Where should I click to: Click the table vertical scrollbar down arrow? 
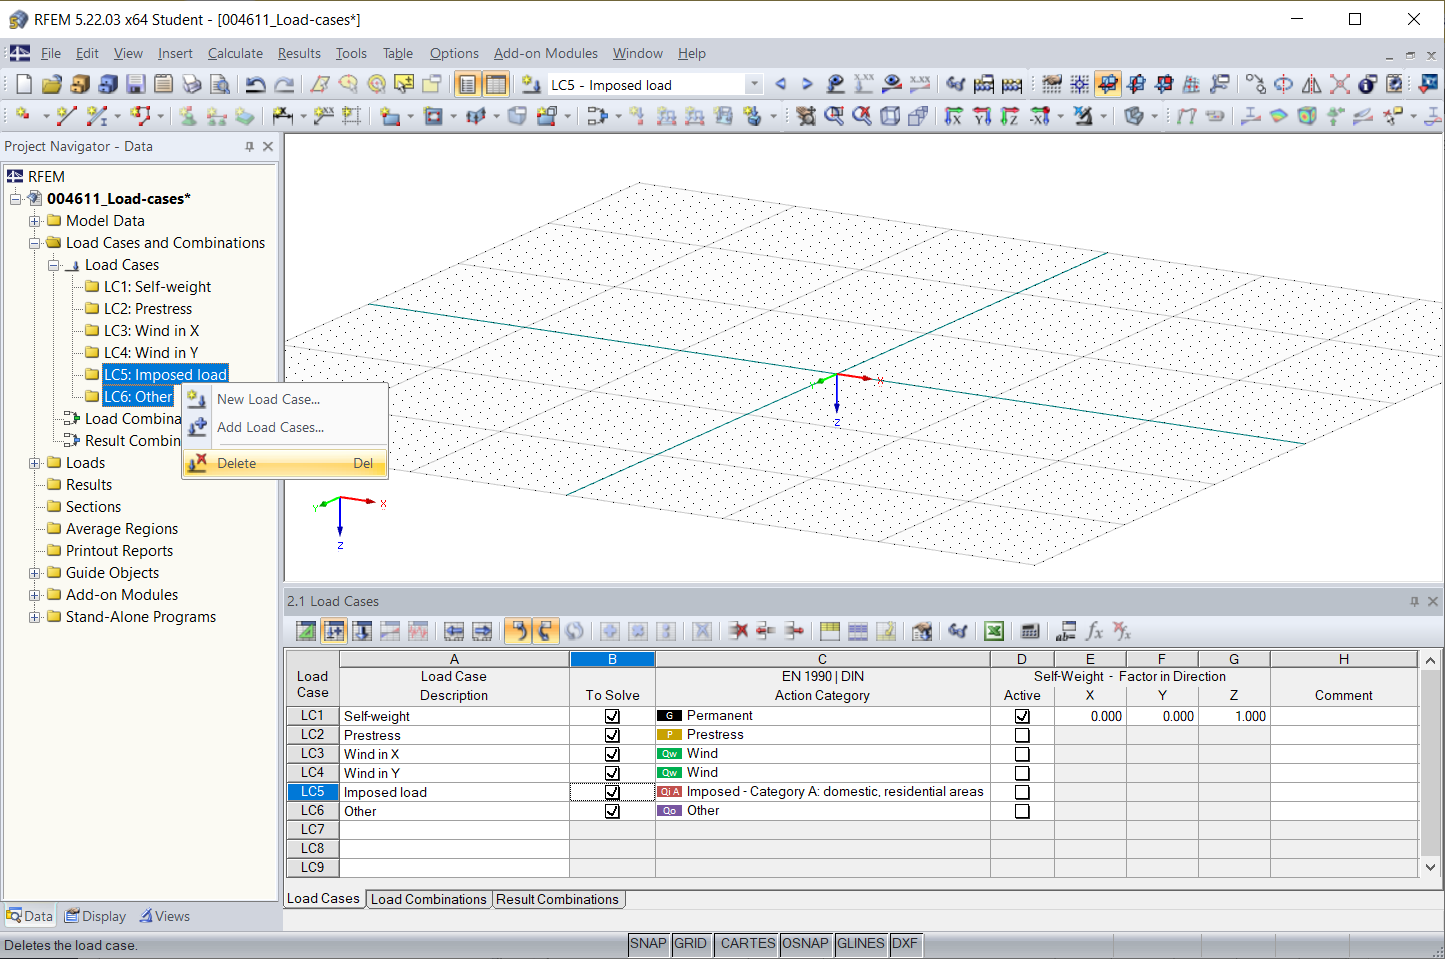[x=1430, y=868]
